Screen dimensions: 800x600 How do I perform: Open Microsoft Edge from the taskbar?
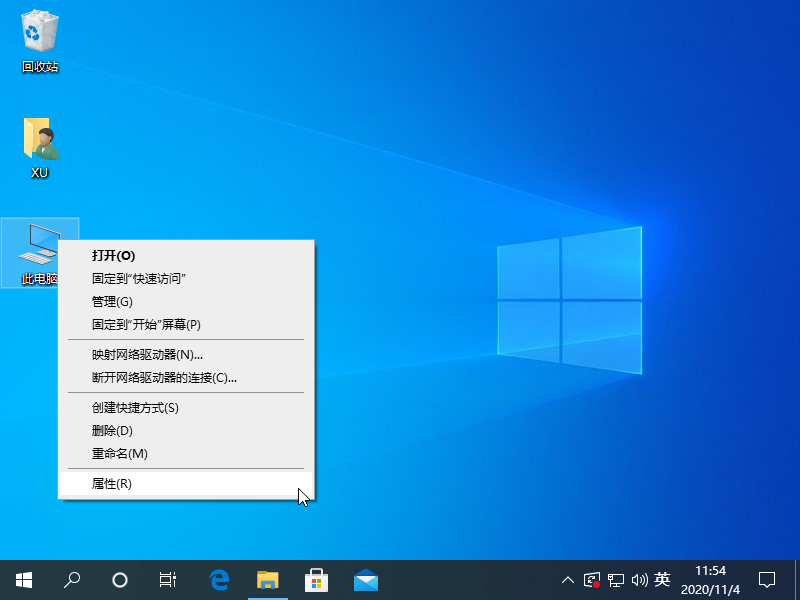coord(219,580)
